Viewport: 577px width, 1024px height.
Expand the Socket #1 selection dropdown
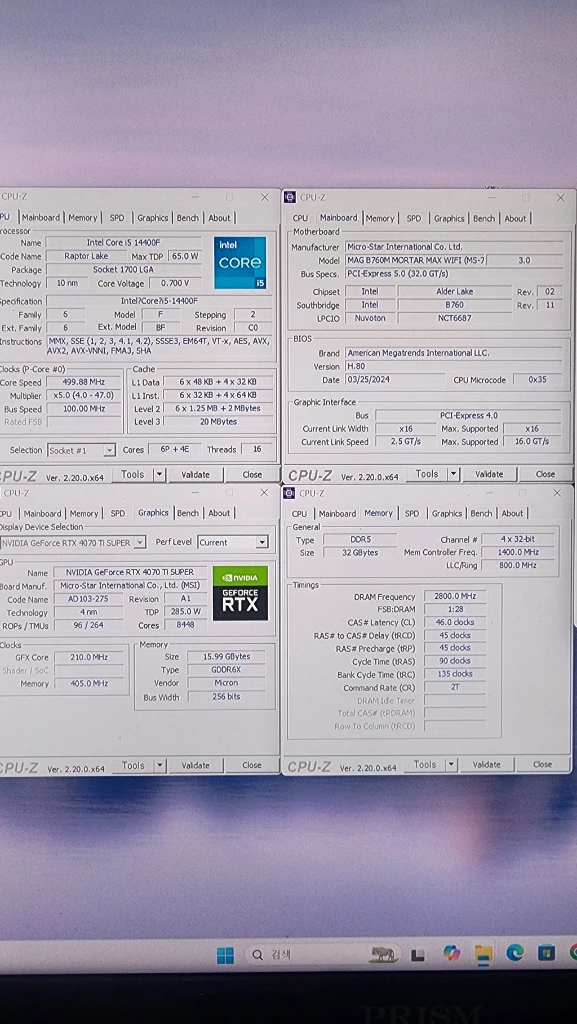109,450
